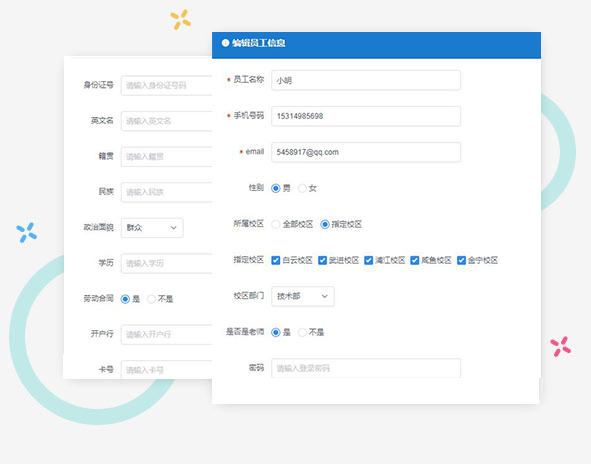The width and height of the screenshot is (591, 464).
Task: Select 是 for 劳动合同
Action: point(125,299)
